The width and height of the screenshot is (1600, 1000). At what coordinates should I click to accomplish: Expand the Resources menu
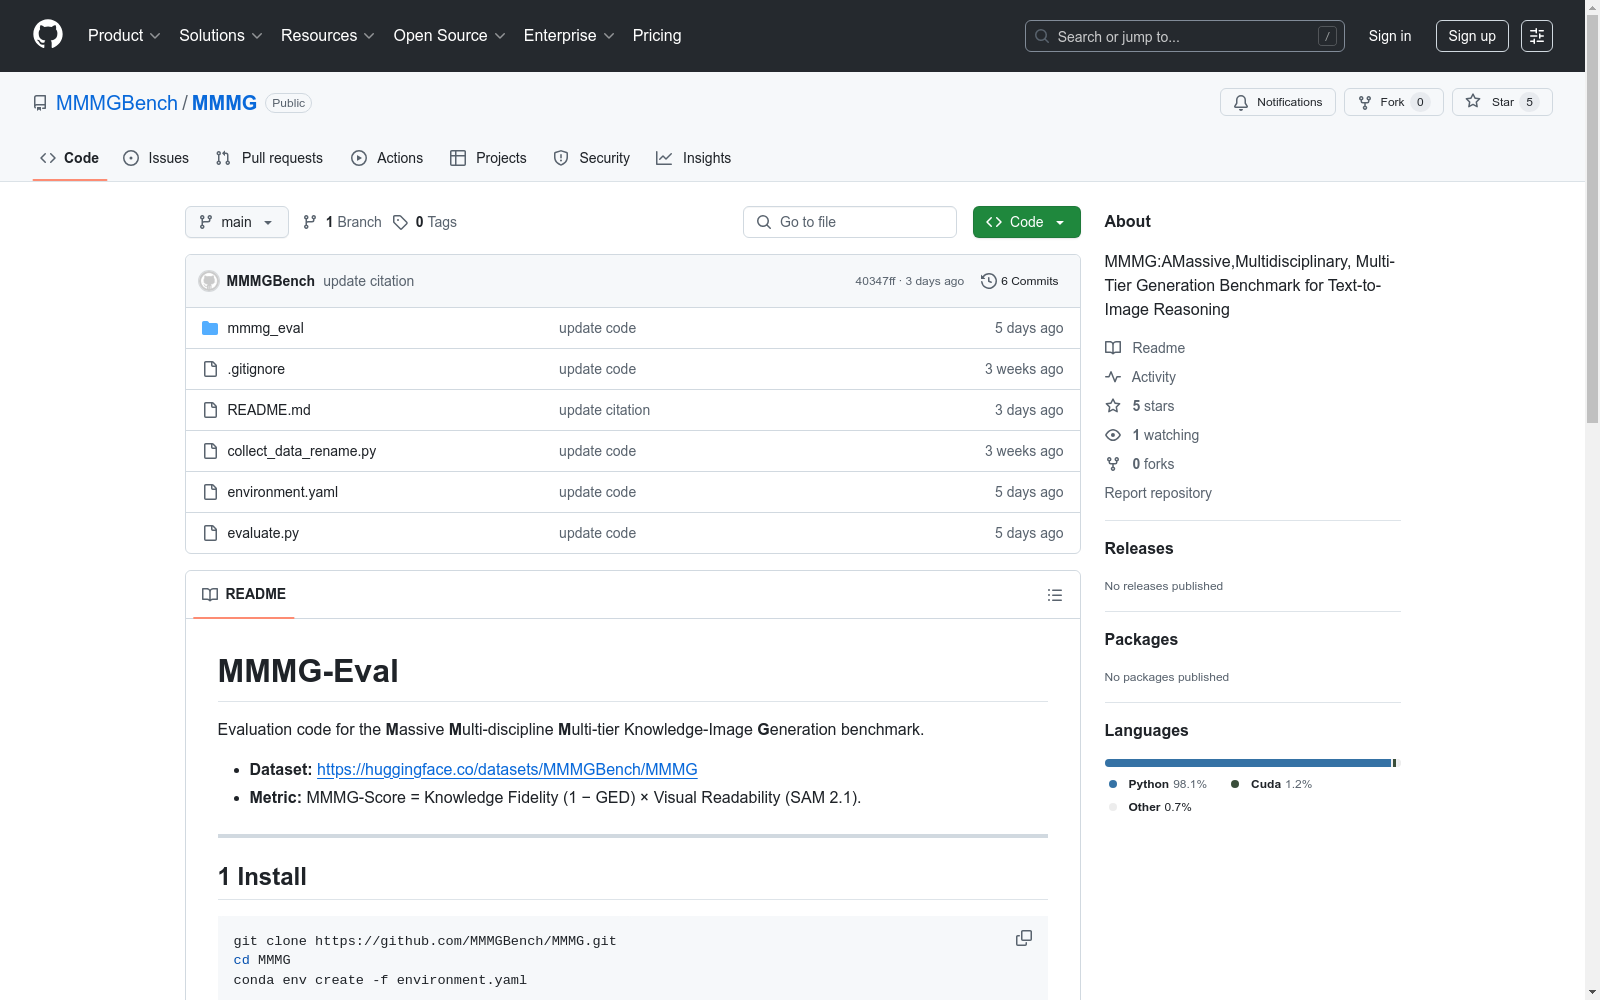[x=328, y=36]
